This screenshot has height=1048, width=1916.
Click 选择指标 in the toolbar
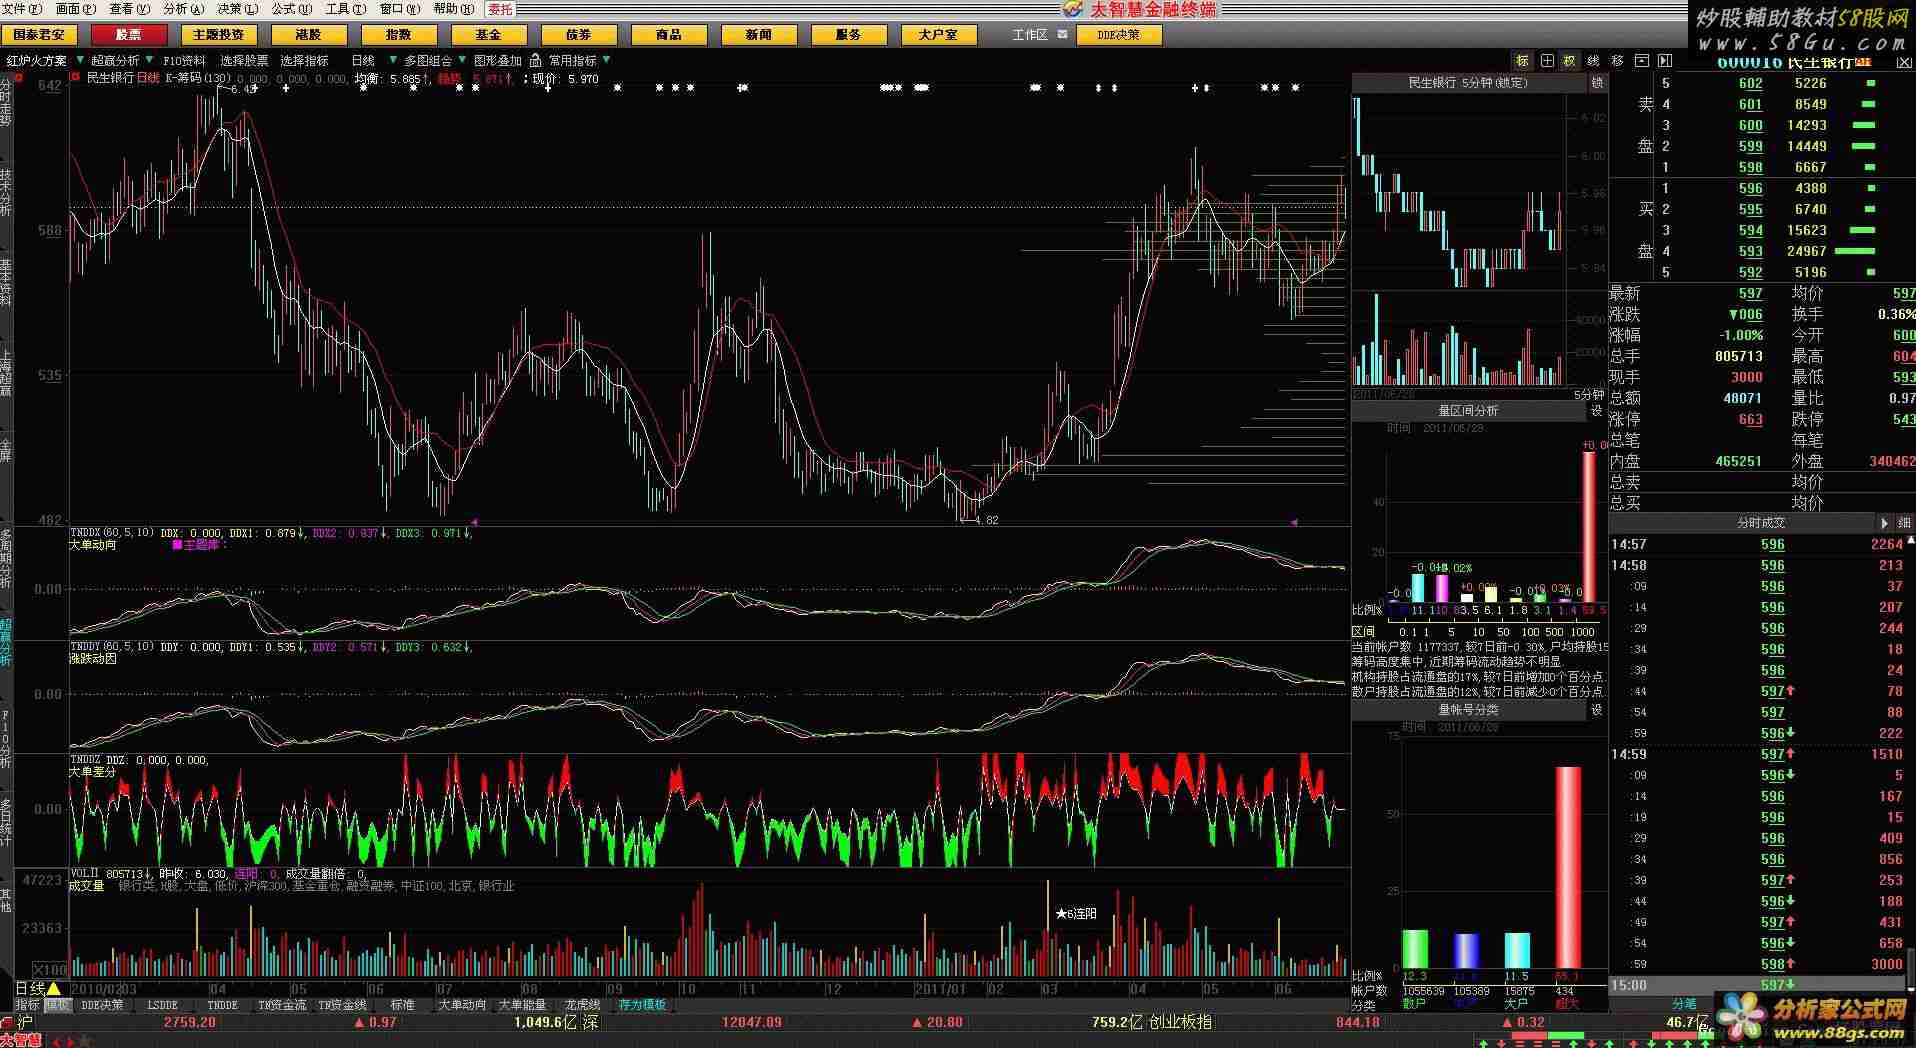[304, 61]
